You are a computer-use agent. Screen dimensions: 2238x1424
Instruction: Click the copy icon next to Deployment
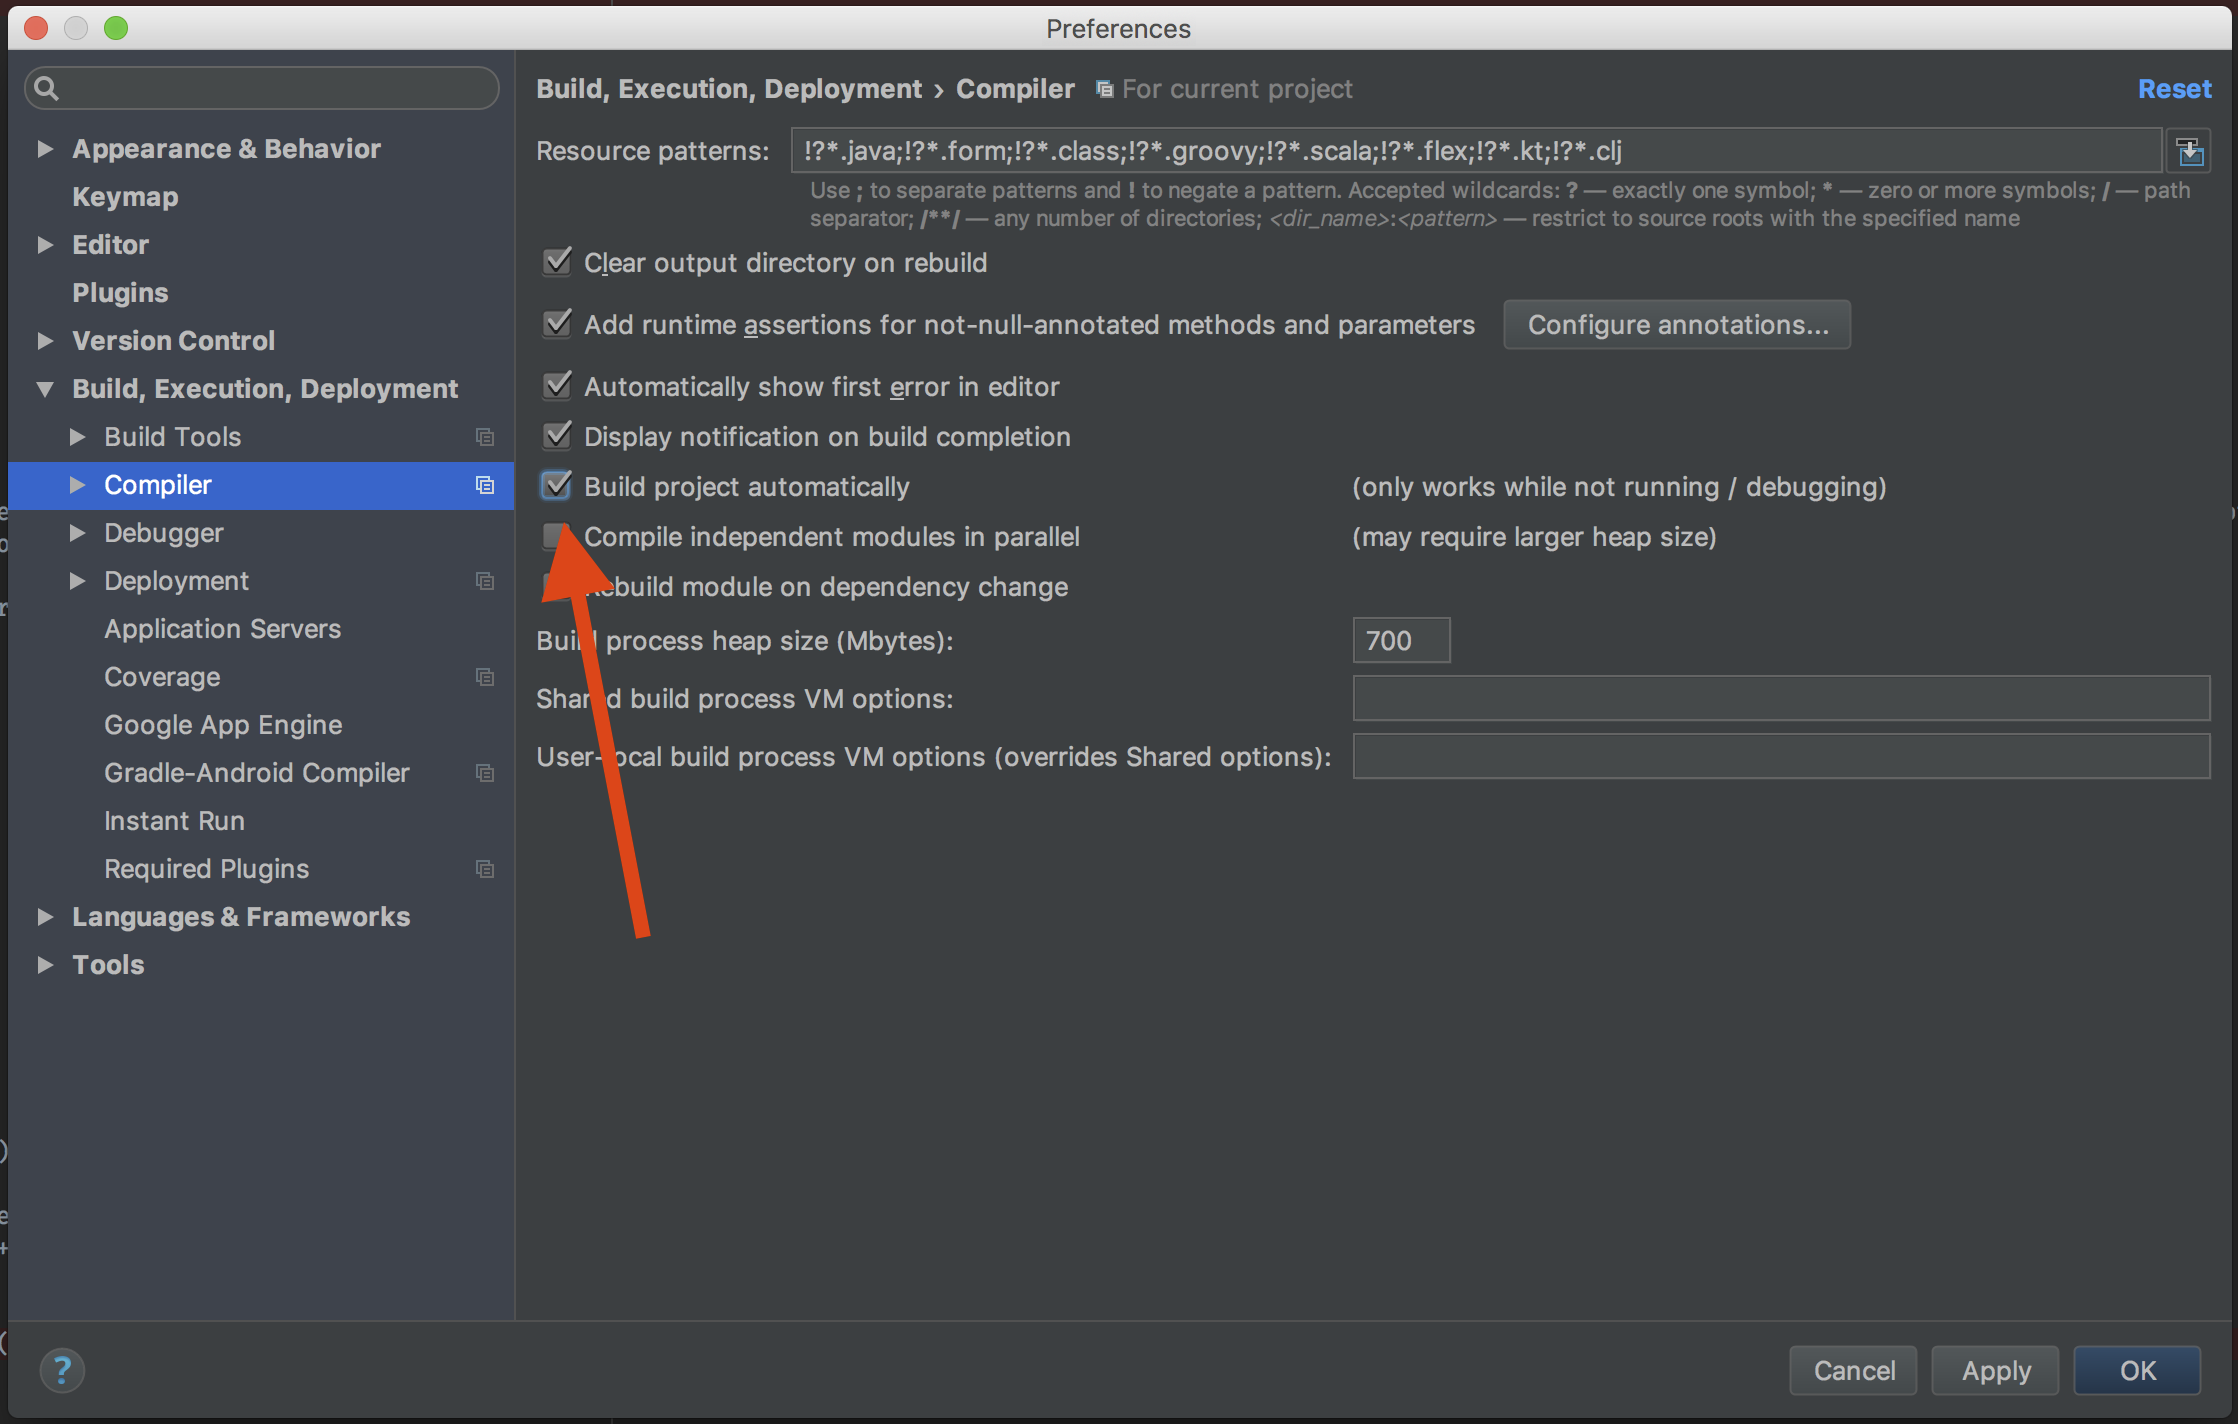click(484, 581)
